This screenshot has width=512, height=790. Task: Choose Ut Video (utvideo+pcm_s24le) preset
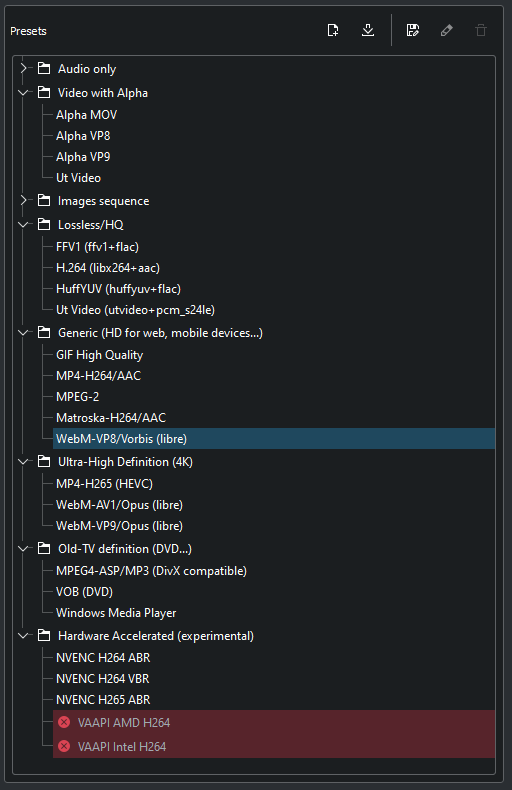[274, 310]
